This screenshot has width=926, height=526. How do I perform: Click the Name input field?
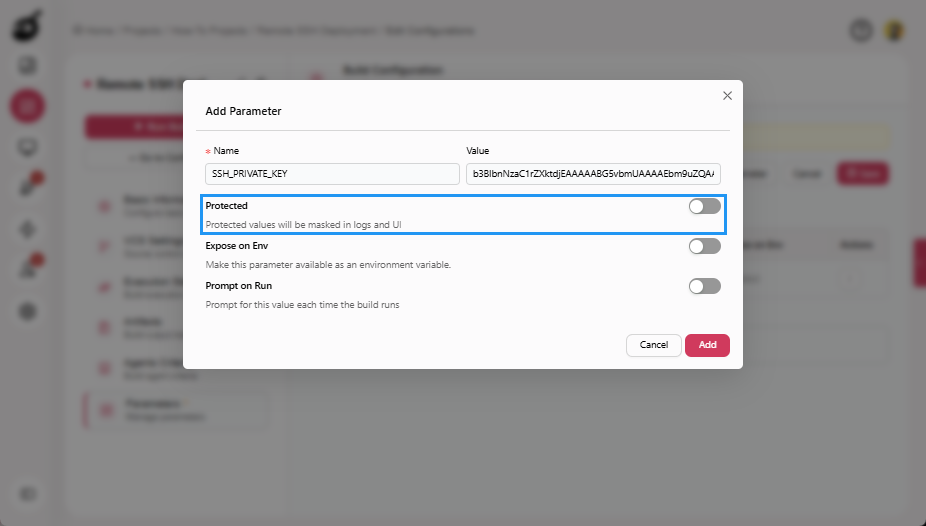click(x=332, y=174)
